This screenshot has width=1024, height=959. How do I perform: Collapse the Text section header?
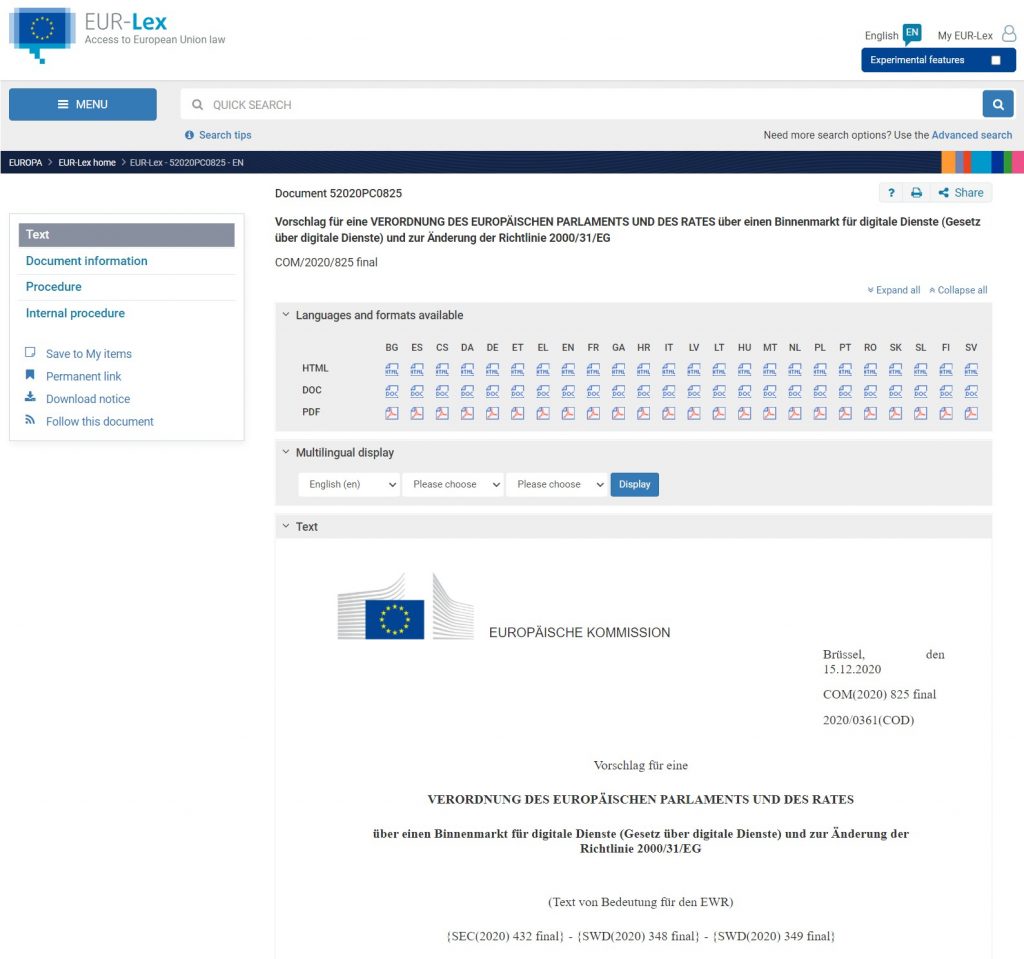click(x=286, y=526)
